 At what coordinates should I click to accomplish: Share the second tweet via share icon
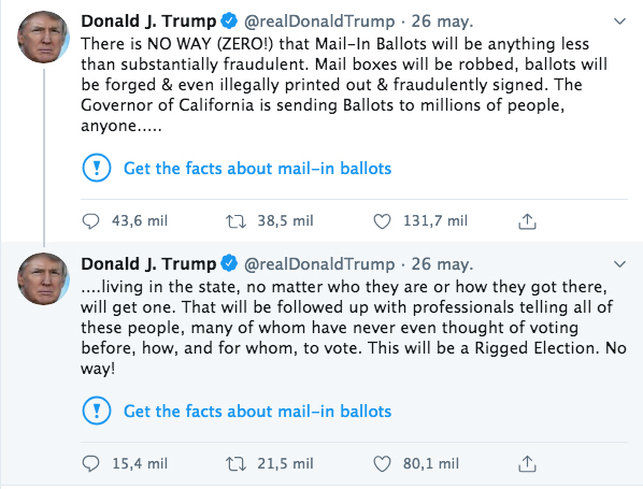[528, 464]
